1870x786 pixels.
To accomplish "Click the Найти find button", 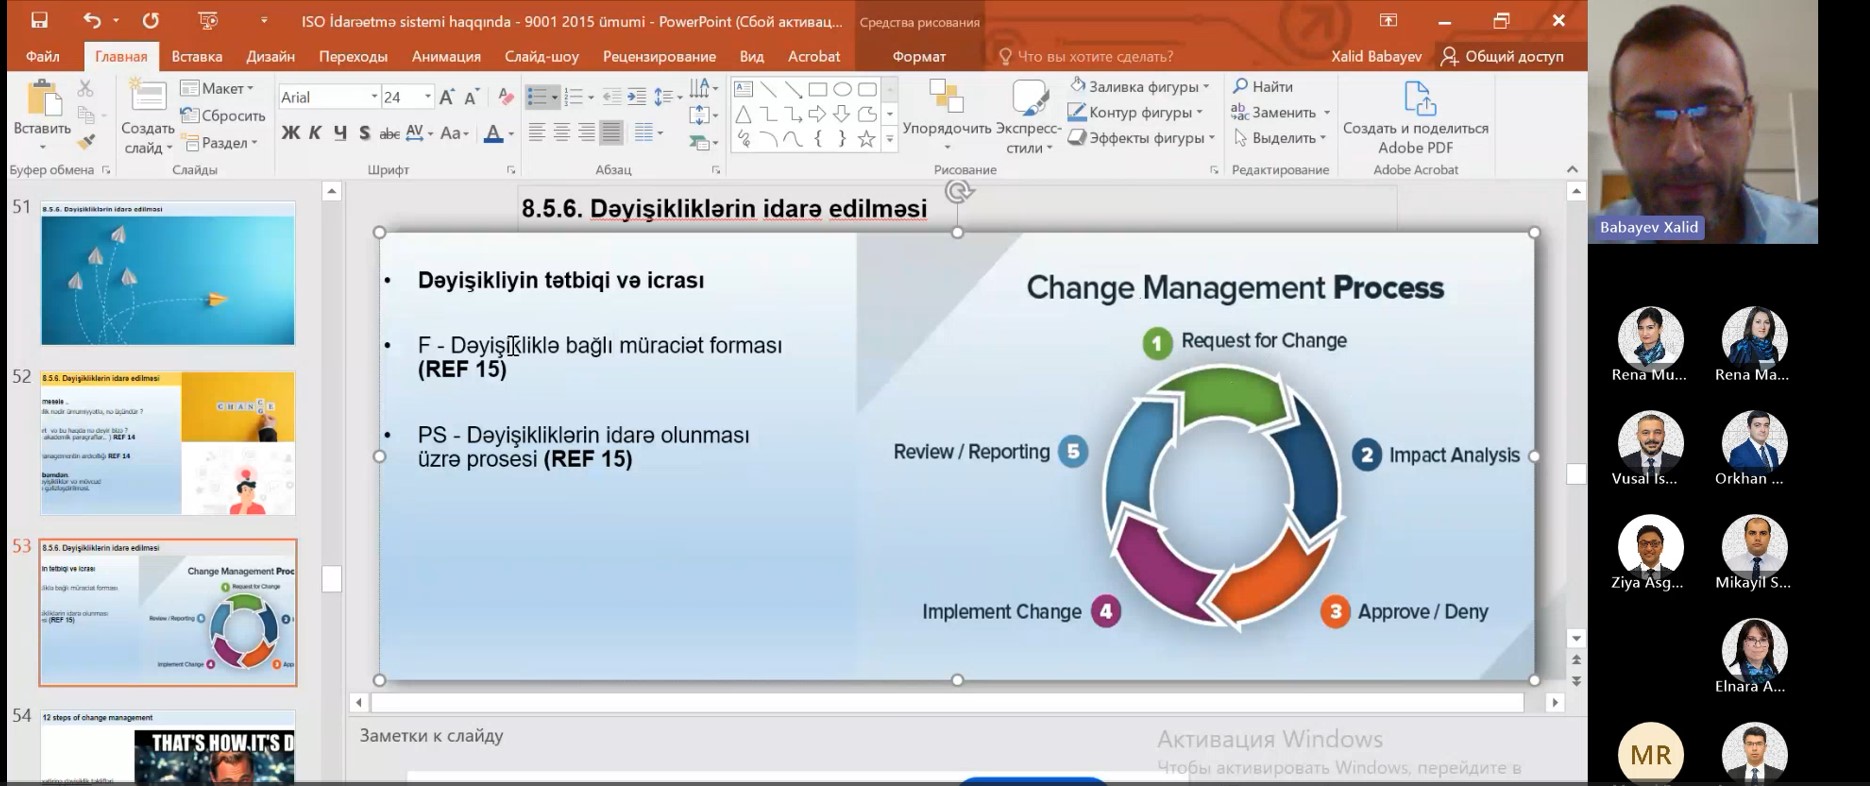I will 1263,87.
